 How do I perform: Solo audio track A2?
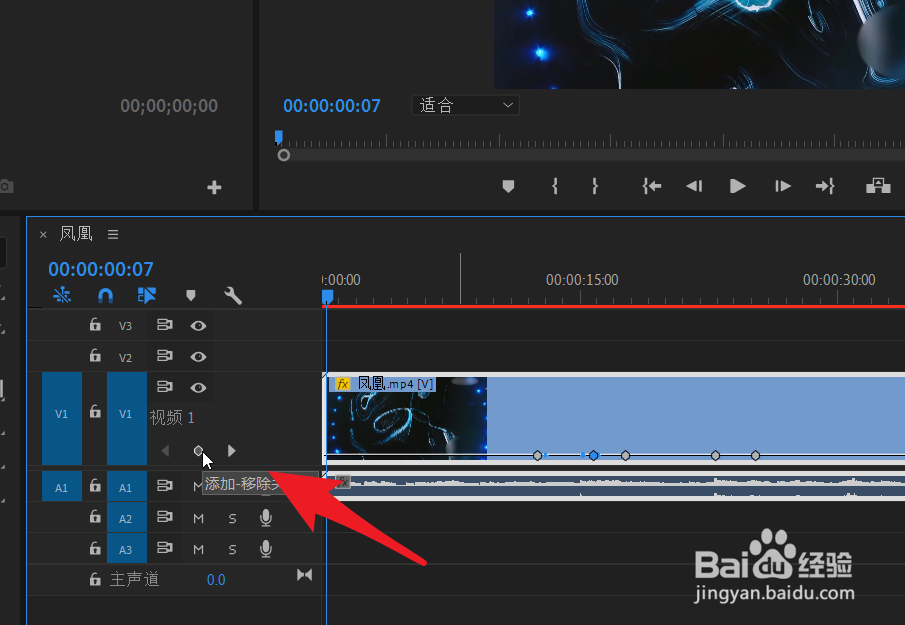(232, 518)
